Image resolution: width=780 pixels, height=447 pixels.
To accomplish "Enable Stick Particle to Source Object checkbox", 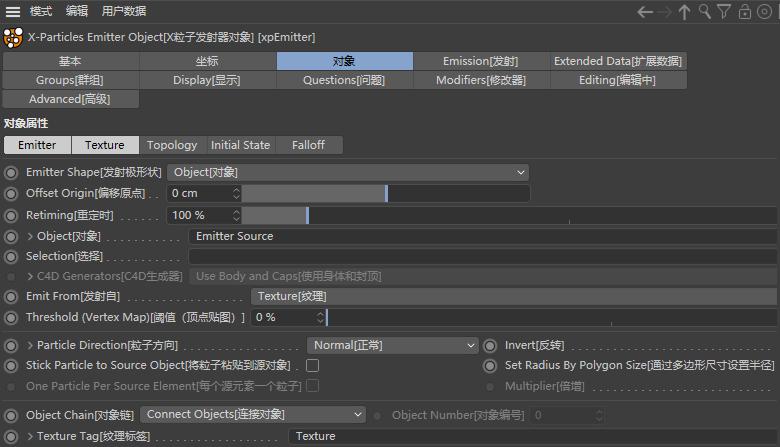I will click(312, 365).
